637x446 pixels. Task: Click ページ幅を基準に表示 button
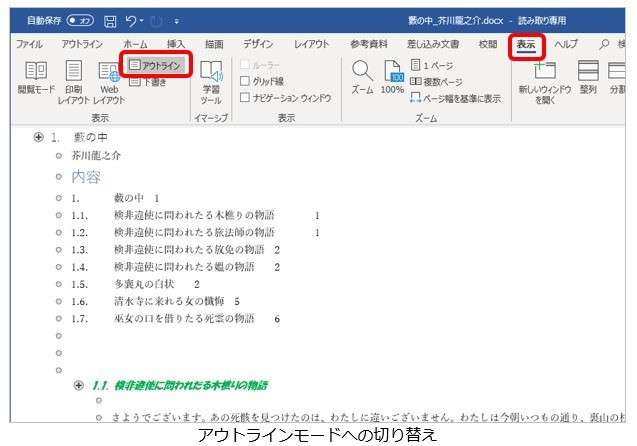(455, 98)
